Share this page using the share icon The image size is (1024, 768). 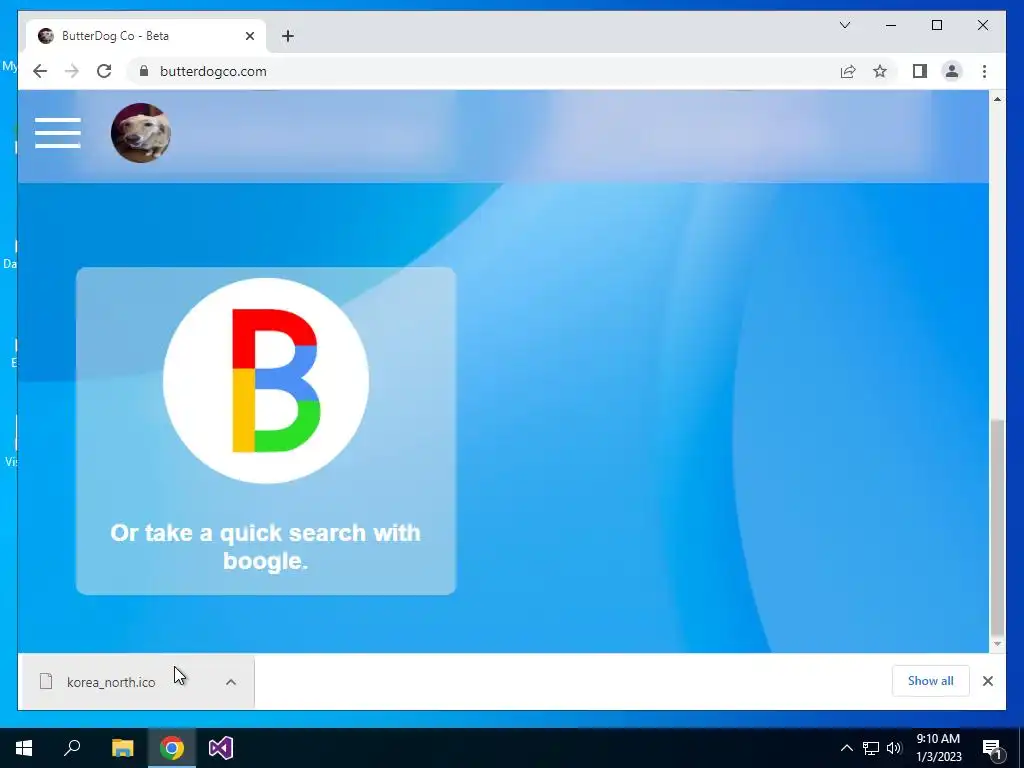click(x=848, y=71)
